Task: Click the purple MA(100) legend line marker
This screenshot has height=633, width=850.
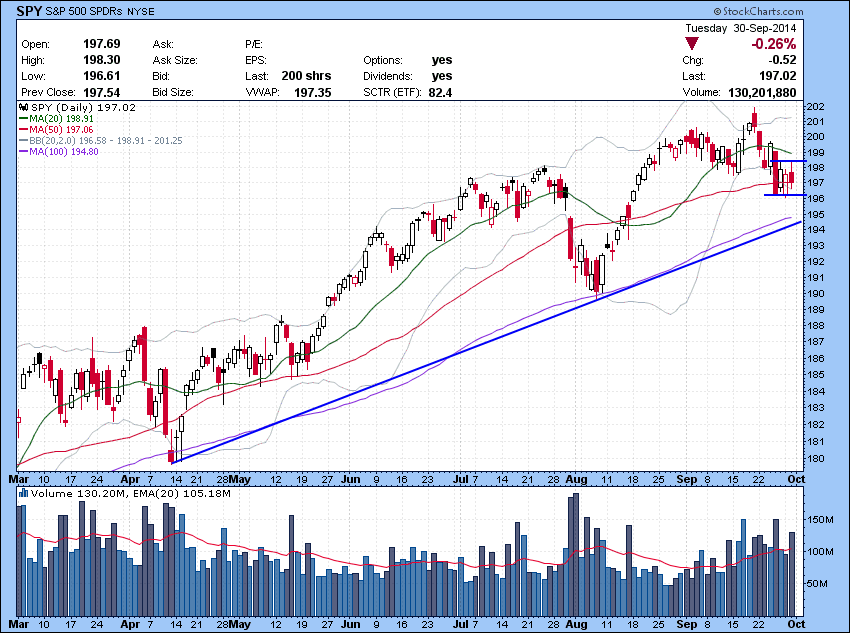Action: tap(23, 152)
